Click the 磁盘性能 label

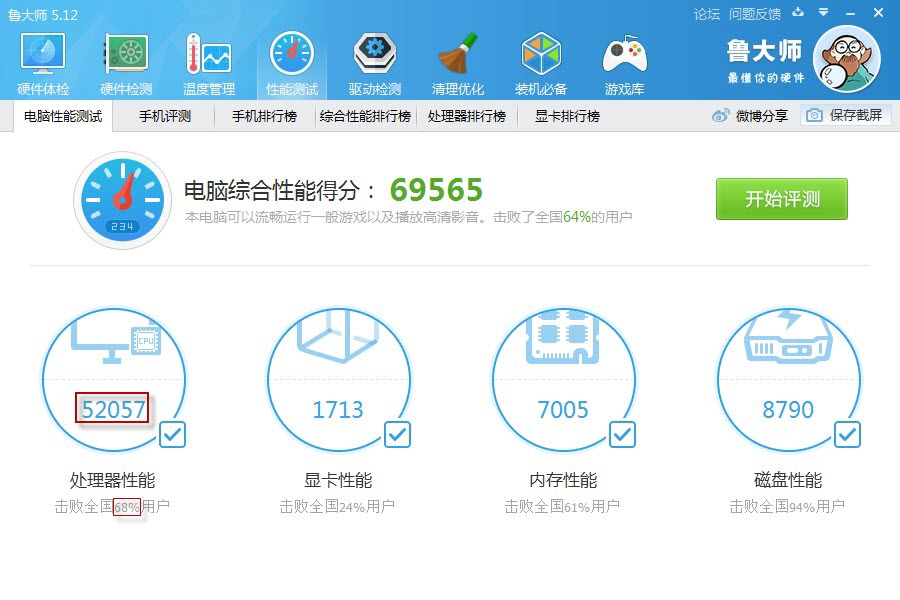[788, 480]
